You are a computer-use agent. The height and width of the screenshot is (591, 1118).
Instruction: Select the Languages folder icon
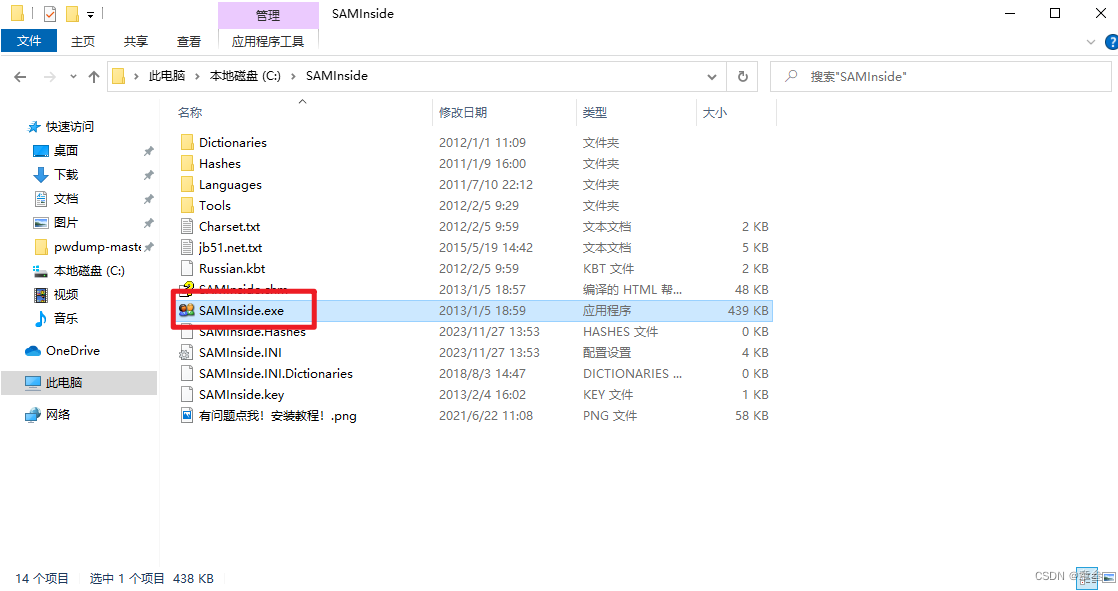pyautogui.click(x=187, y=185)
